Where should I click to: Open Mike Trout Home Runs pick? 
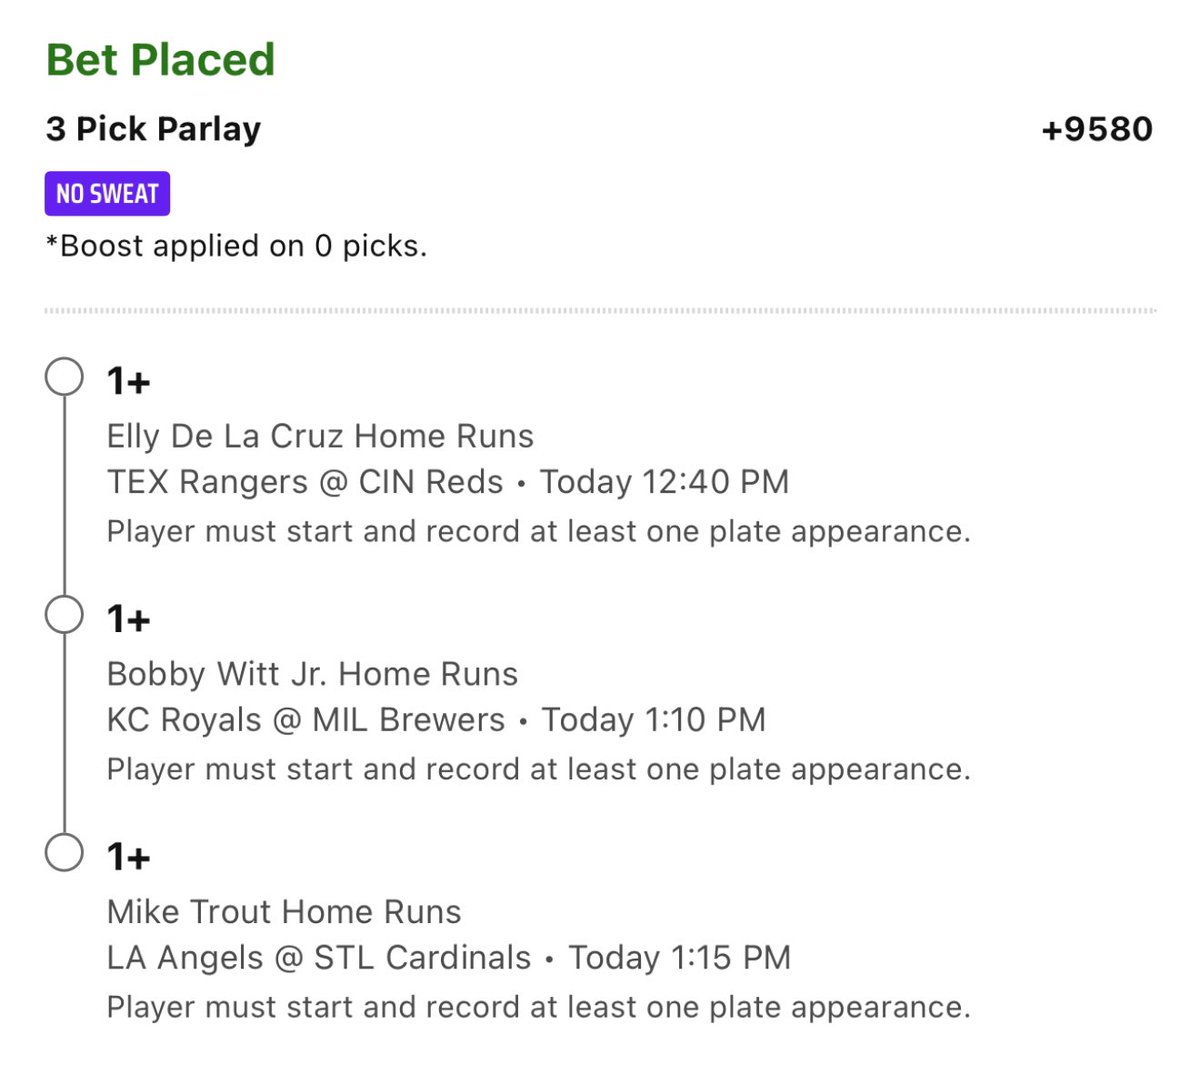tap(284, 912)
